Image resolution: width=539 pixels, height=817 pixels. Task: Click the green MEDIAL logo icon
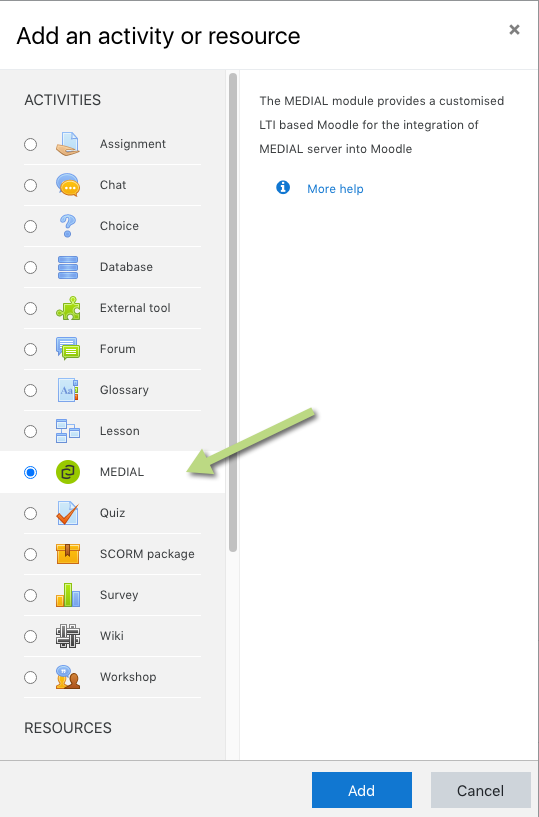click(68, 472)
